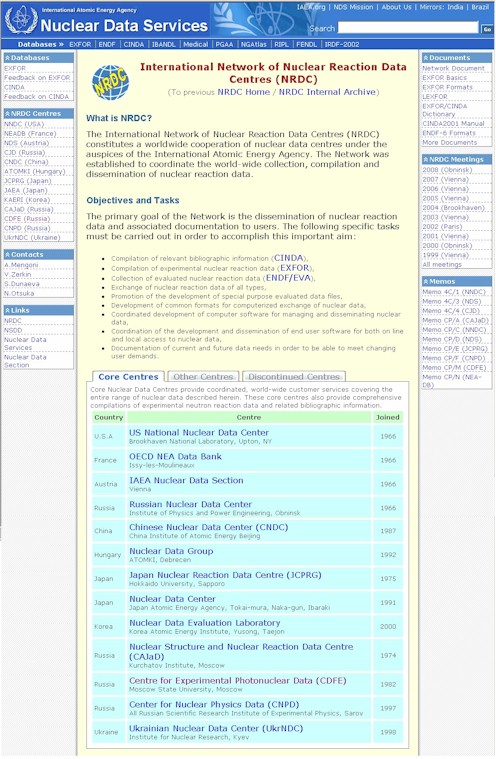Open the EXFOR link in the tasks list
Screen dimensions: 496x759
[x=295, y=268]
